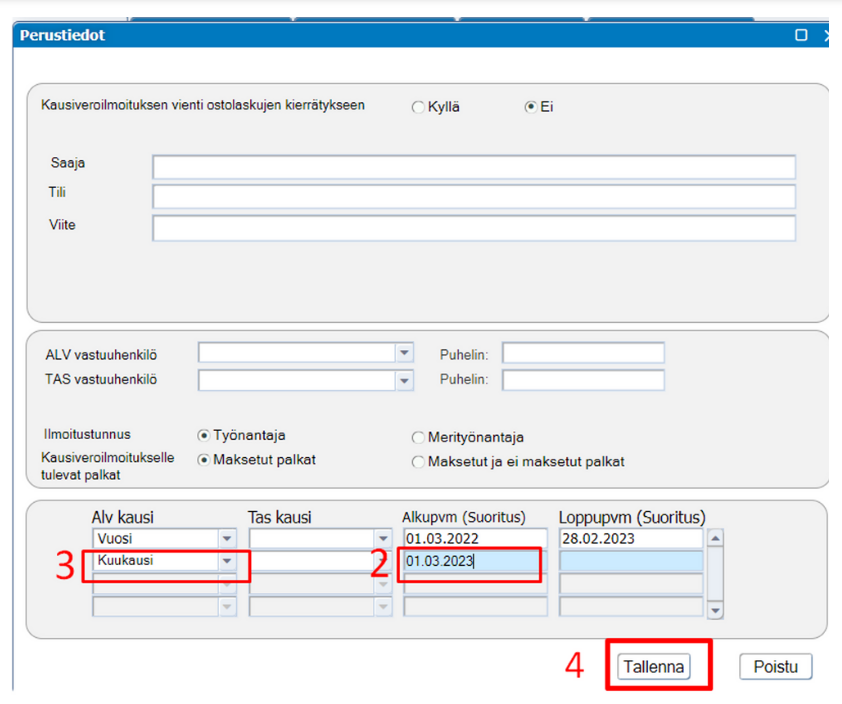
Task: Select the Ei radio button
Action: 531,107
